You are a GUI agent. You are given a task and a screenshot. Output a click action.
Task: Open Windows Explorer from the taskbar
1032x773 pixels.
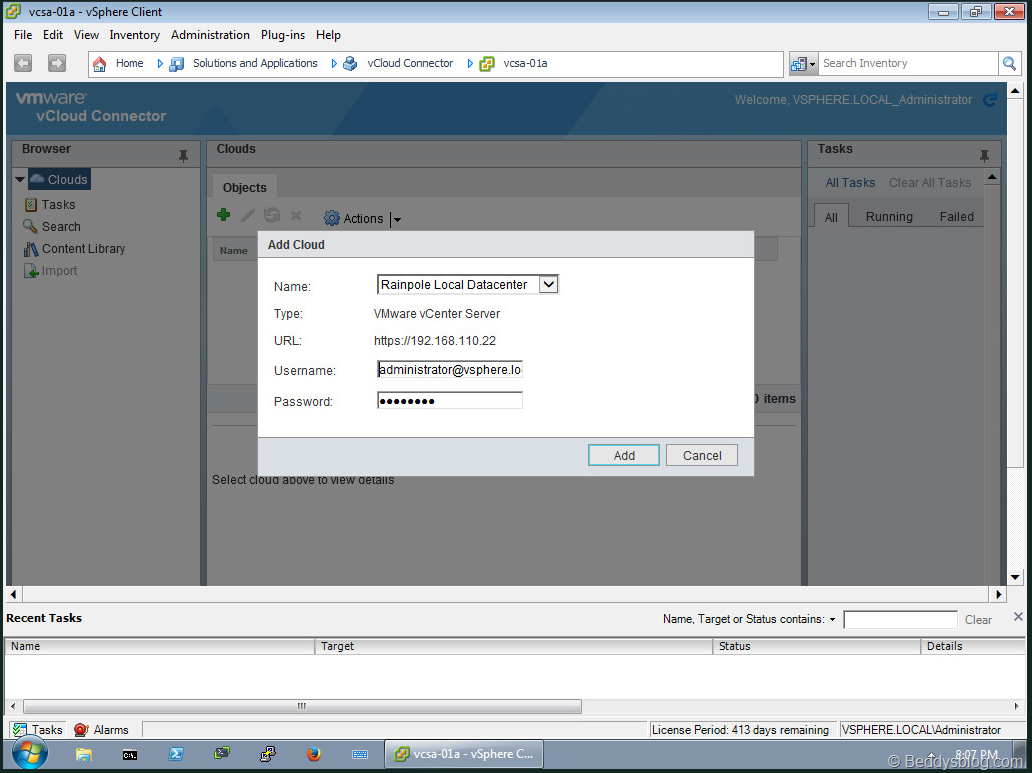(84, 755)
